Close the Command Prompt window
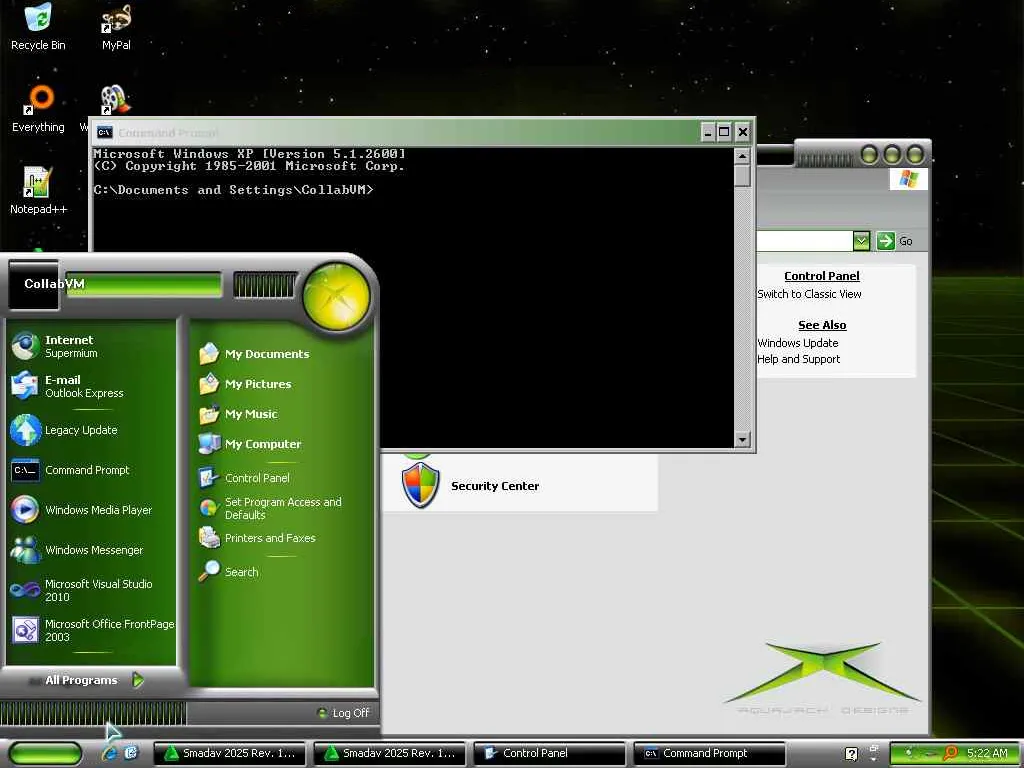This screenshot has width=1024, height=768. pos(743,132)
